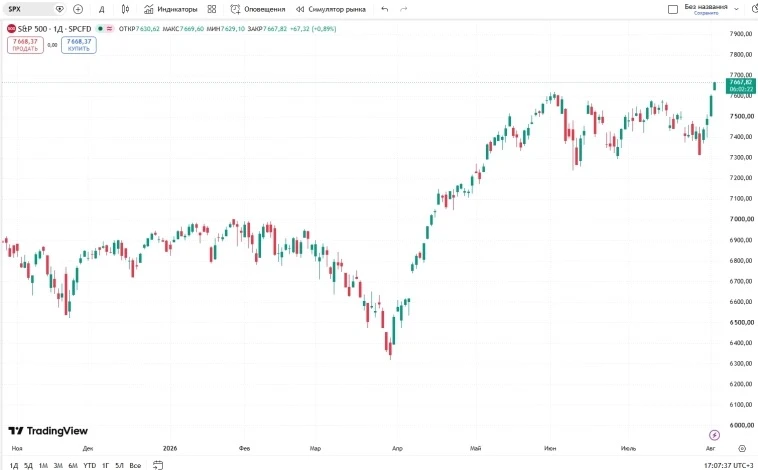
Task: Toggle the pink data-mode indicator next to SPCFD
Action: 109,29
